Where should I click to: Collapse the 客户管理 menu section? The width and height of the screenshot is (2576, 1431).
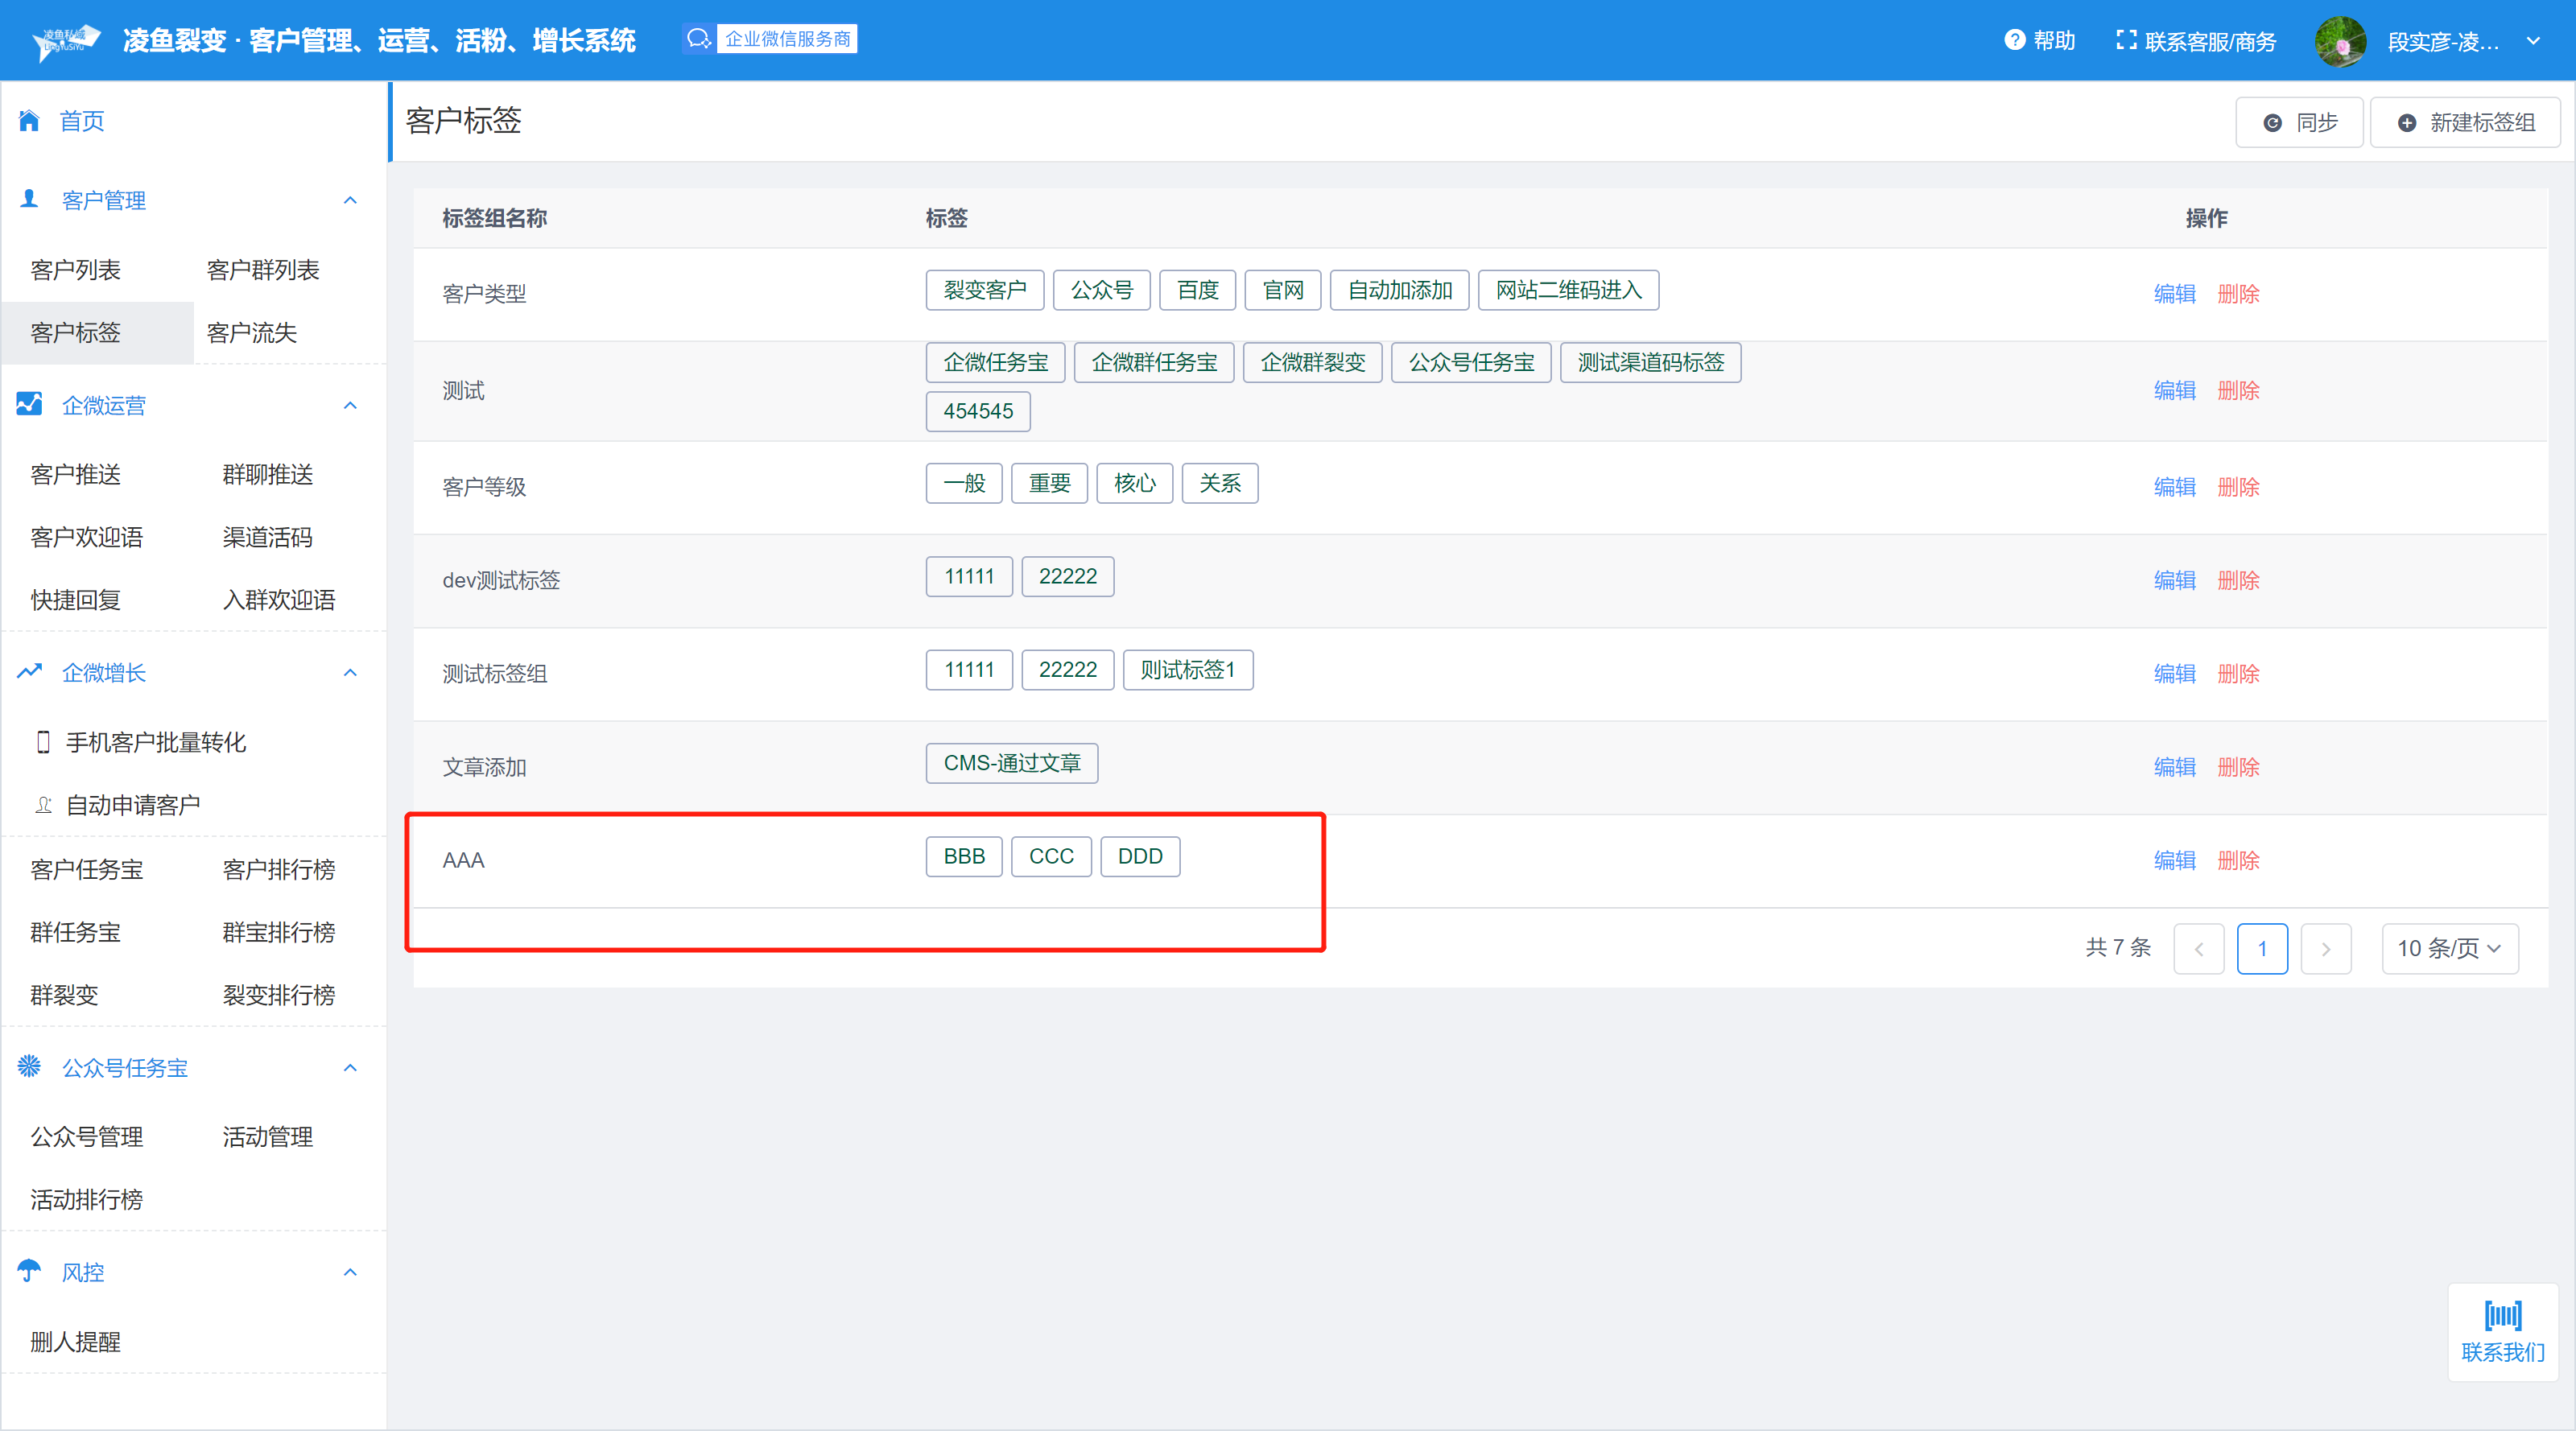pos(350,200)
